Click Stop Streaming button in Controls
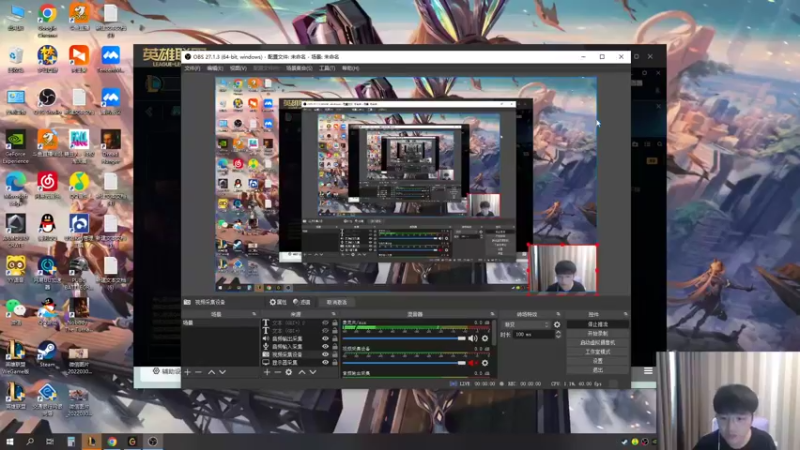Viewport: 800px width, 450px height. 597,324
